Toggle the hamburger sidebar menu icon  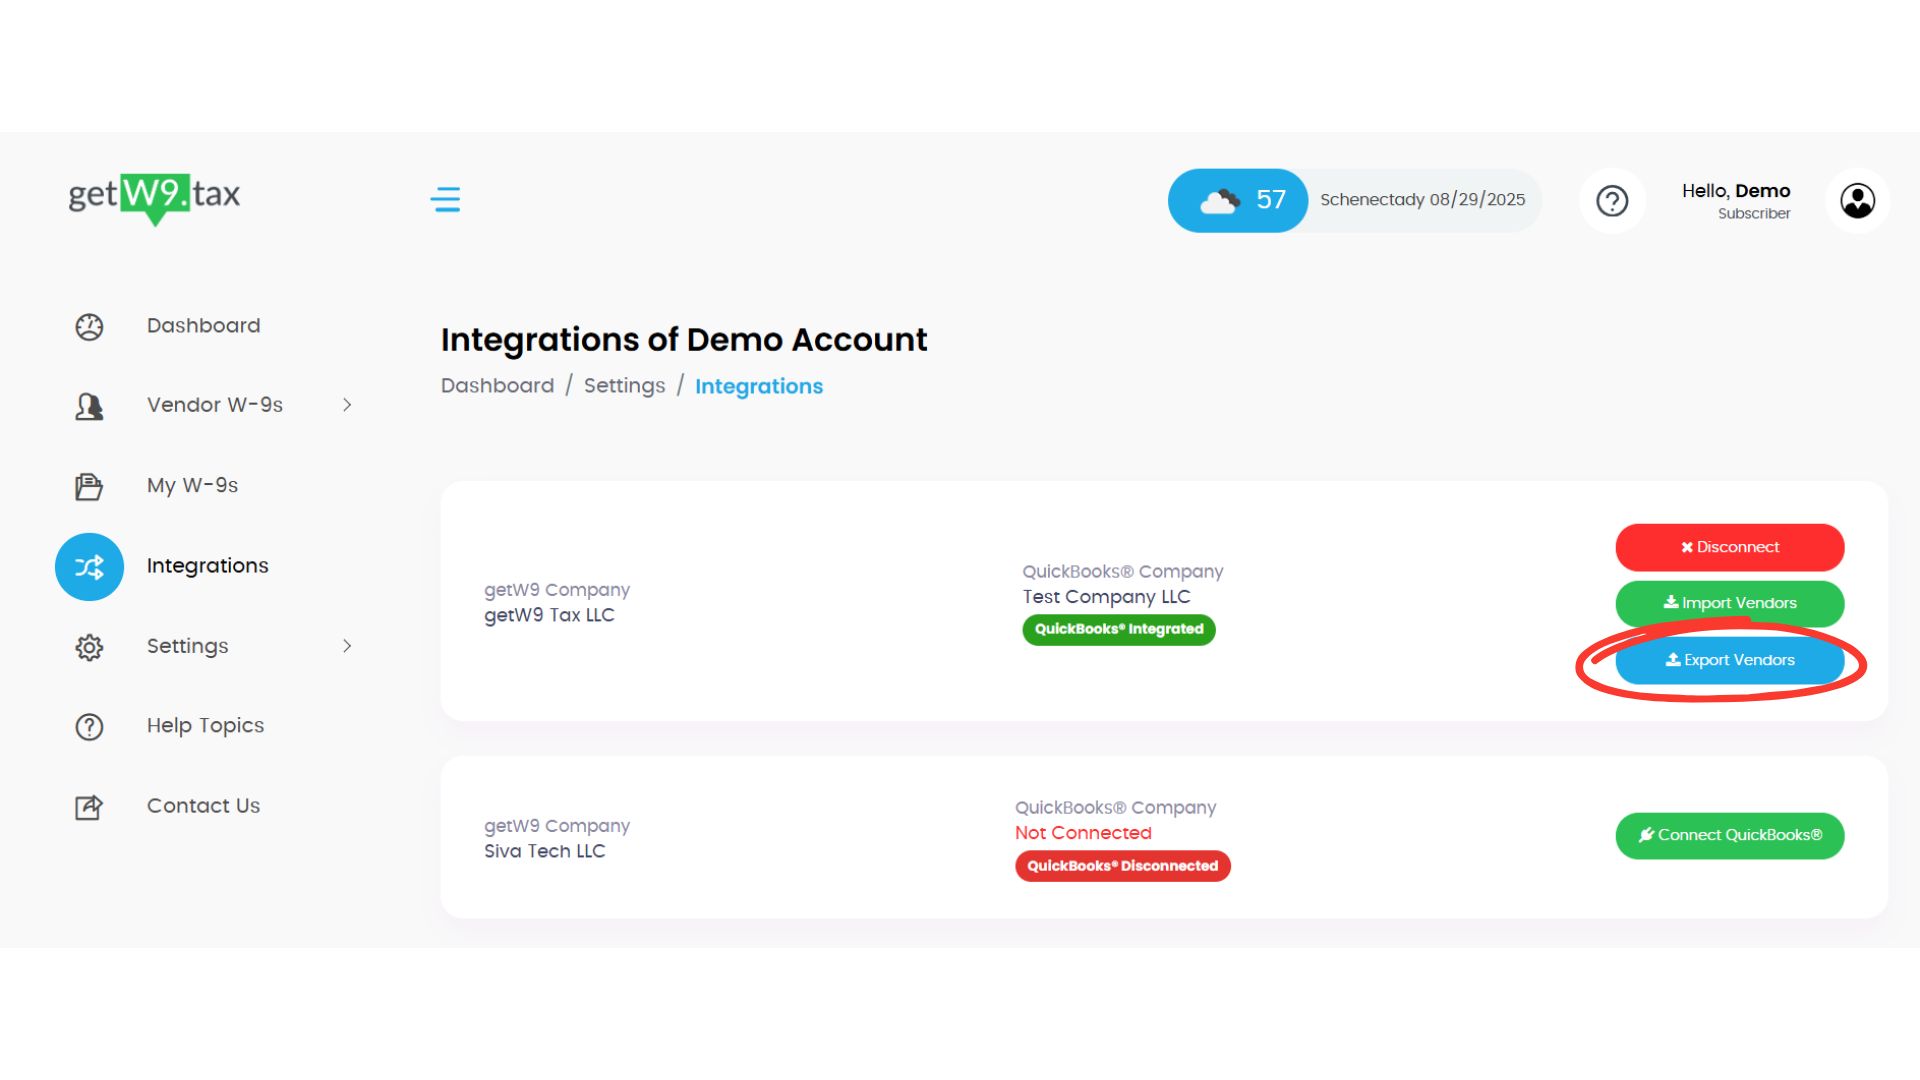(445, 199)
